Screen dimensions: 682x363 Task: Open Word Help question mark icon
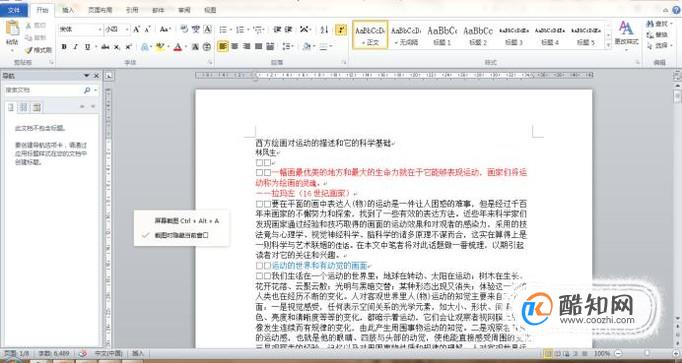pyautogui.click(x=676, y=10)
